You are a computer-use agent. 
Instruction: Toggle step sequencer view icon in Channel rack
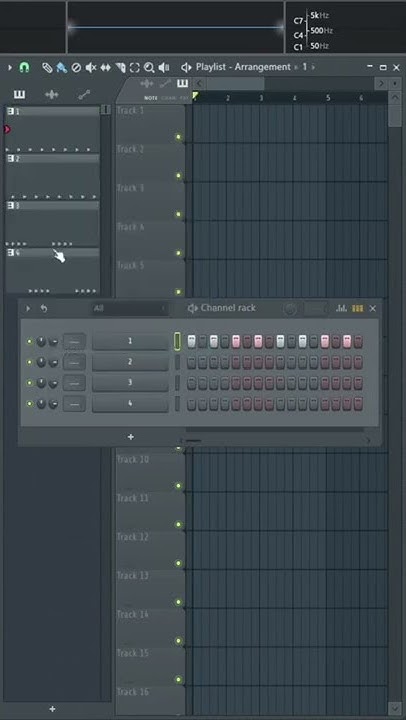[357, 308]
